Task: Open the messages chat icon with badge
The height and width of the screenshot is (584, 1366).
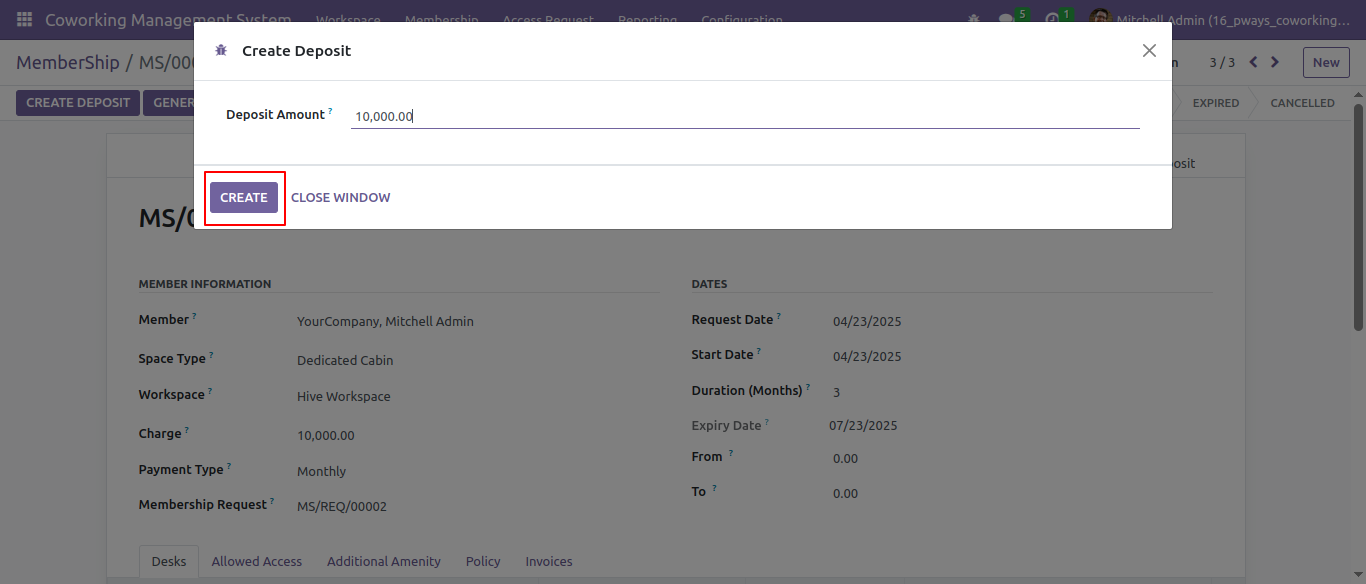Action: click(x=1007, y=19)
